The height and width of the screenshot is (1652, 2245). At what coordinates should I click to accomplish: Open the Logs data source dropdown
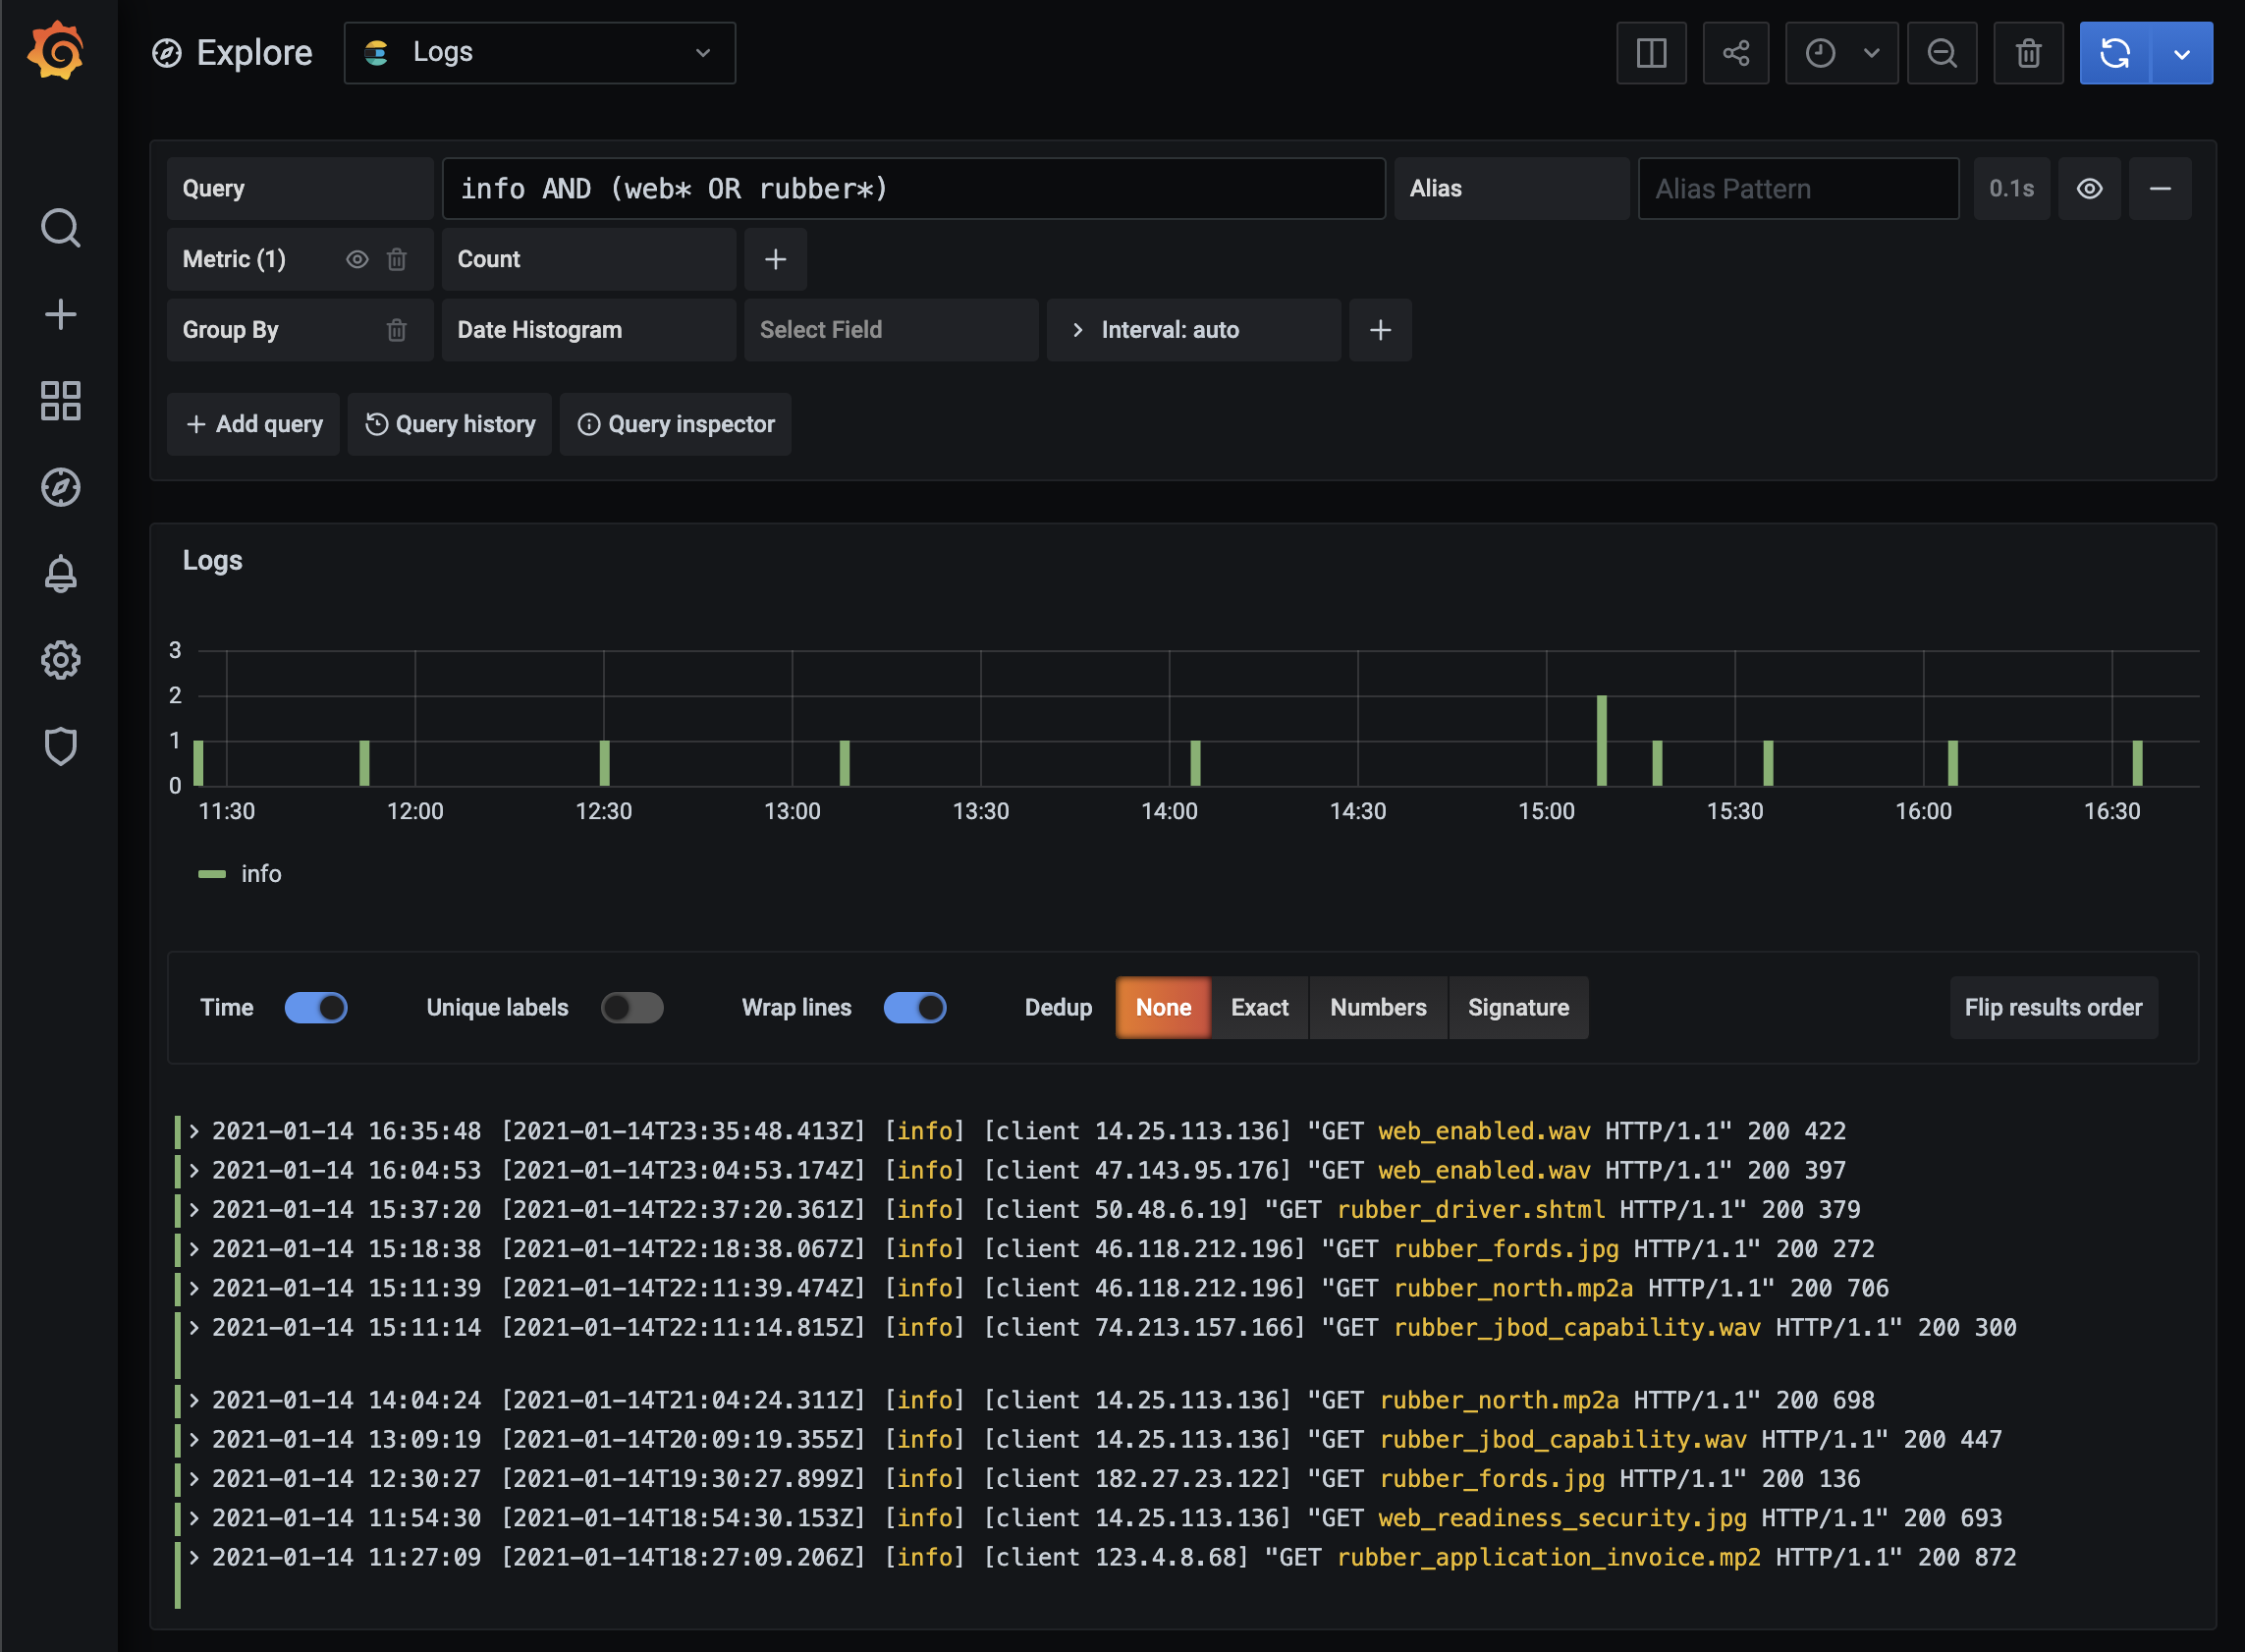tap(539, 52)
